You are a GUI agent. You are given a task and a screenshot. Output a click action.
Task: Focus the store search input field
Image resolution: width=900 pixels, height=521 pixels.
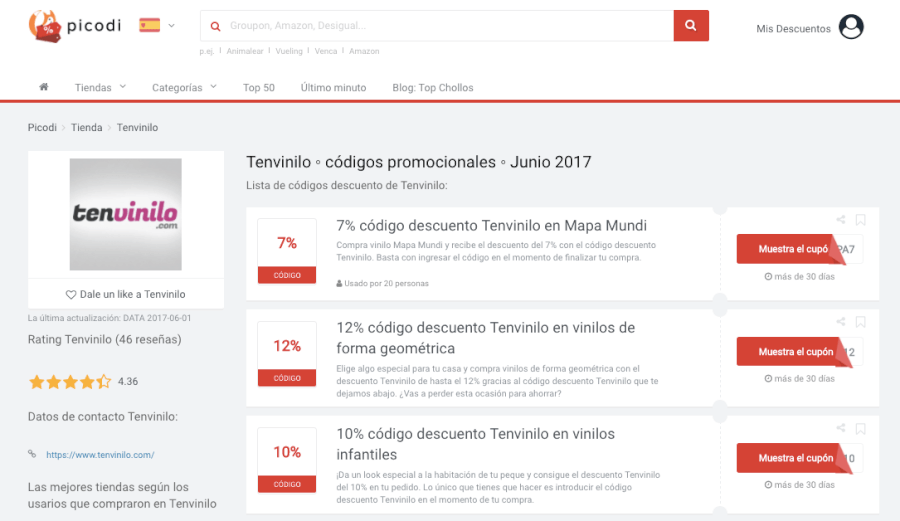click(x=437, y=25)
